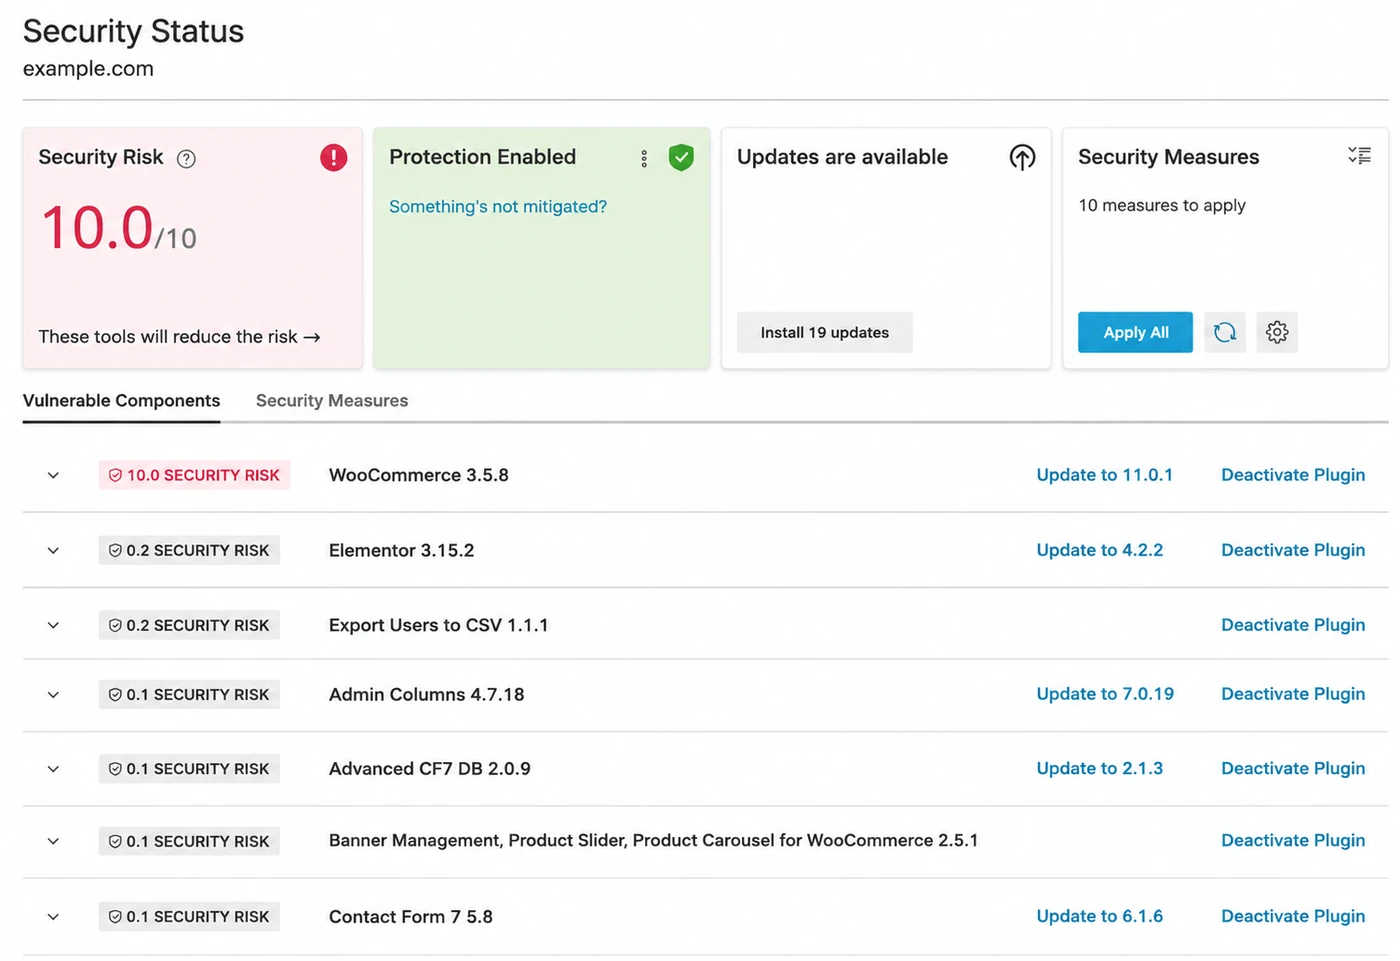The image size is (1400, 961).
Task: Click the Export Users to CSV 1.1.1 text
Action: tap(439, 625)
